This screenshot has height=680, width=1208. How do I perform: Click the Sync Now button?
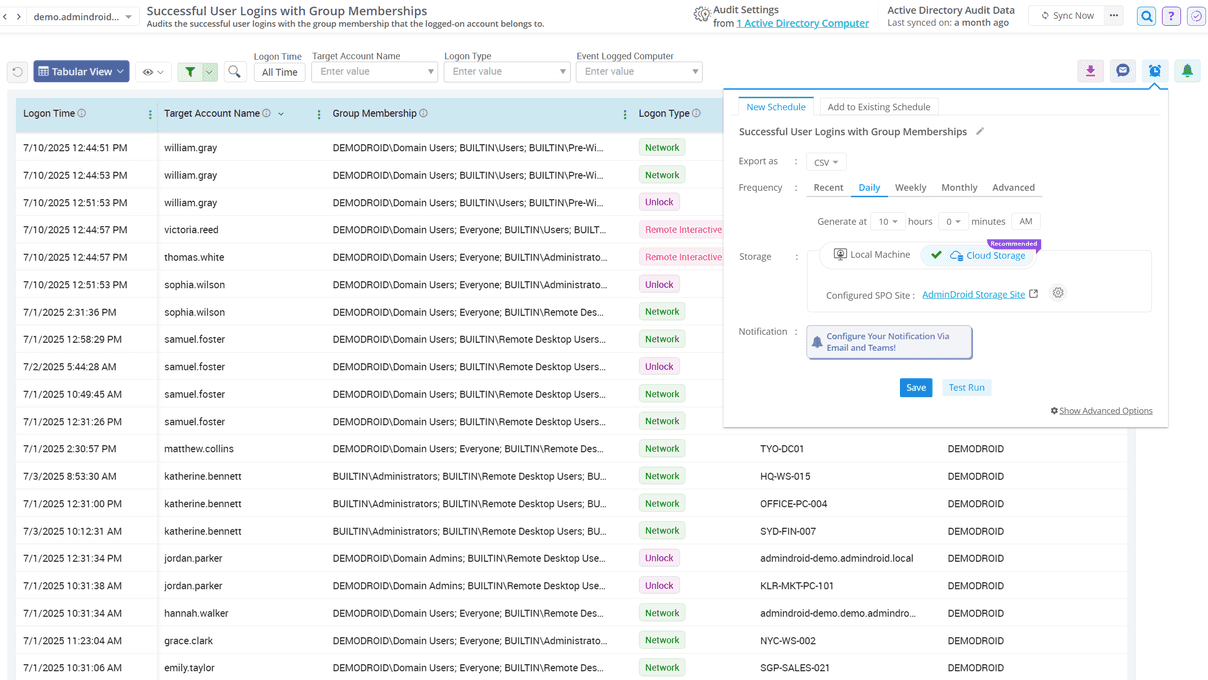pyautogui.click(x=1066, y=16)
